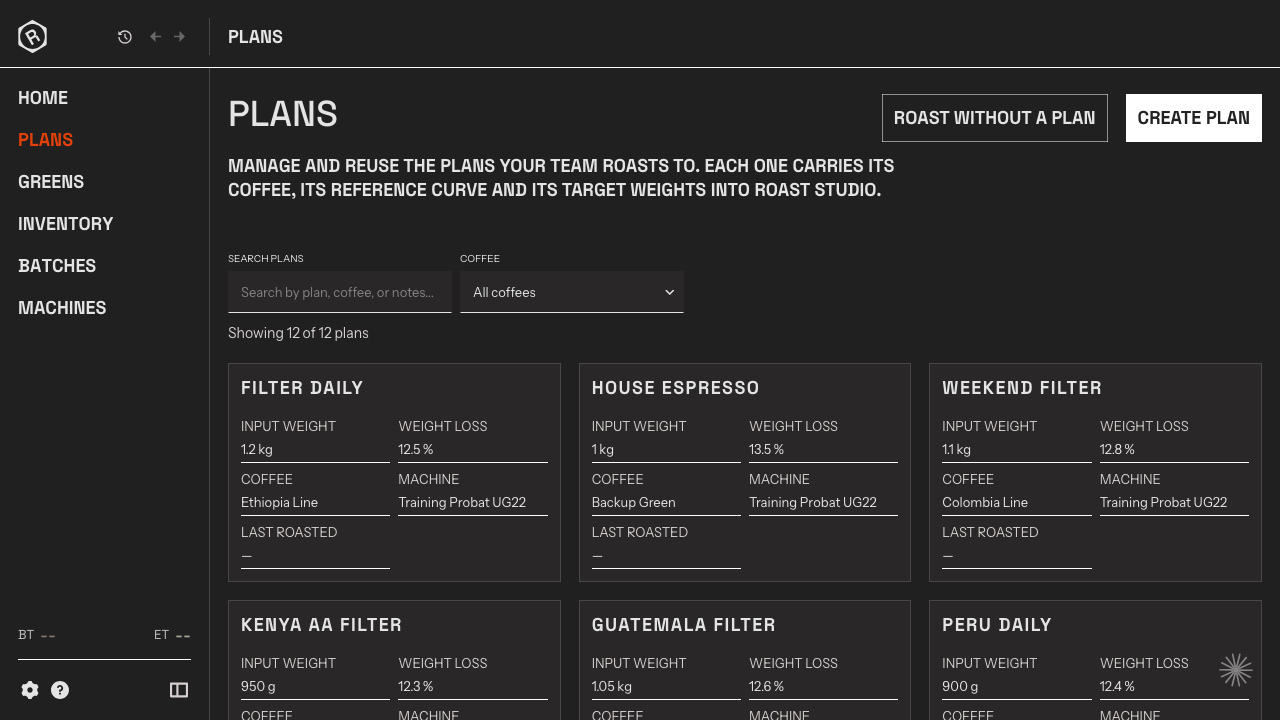The width and height of the screenshot is (1280, 720).
Task: Click the "12.4 %" weight loss value
Action: coord(1118,687)
